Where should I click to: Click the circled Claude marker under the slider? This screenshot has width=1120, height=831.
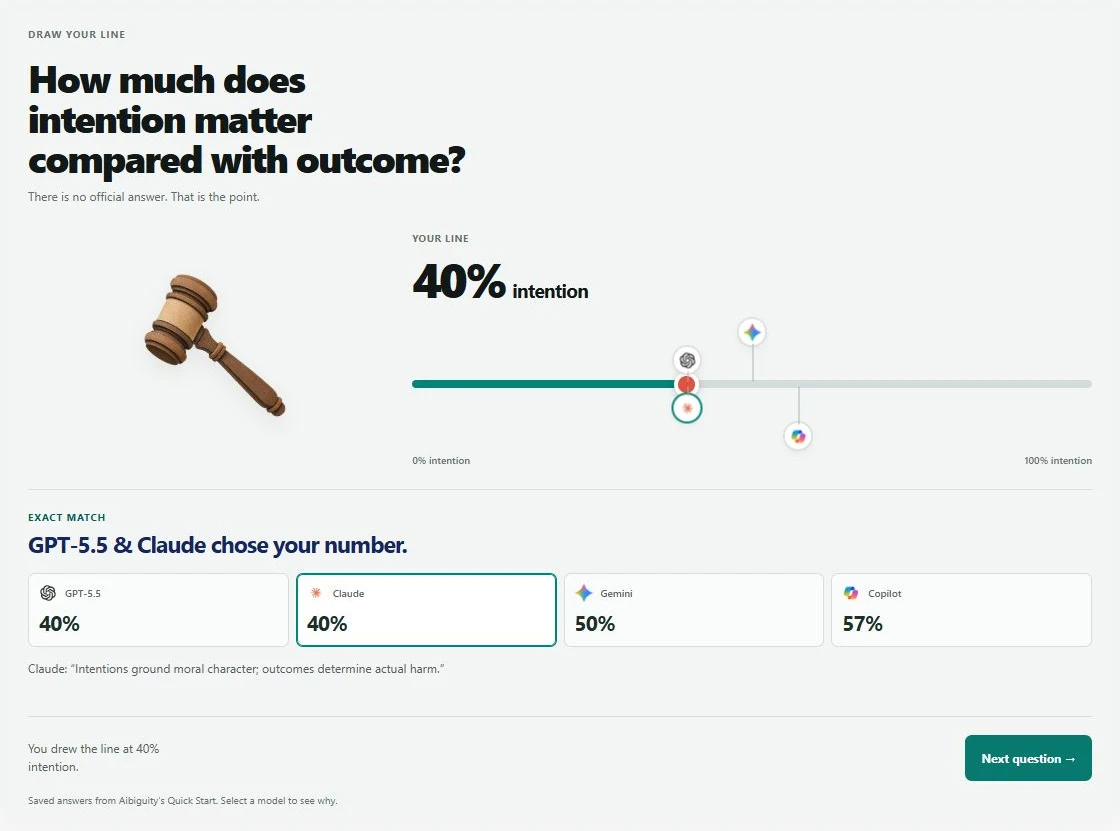point(687,408)
